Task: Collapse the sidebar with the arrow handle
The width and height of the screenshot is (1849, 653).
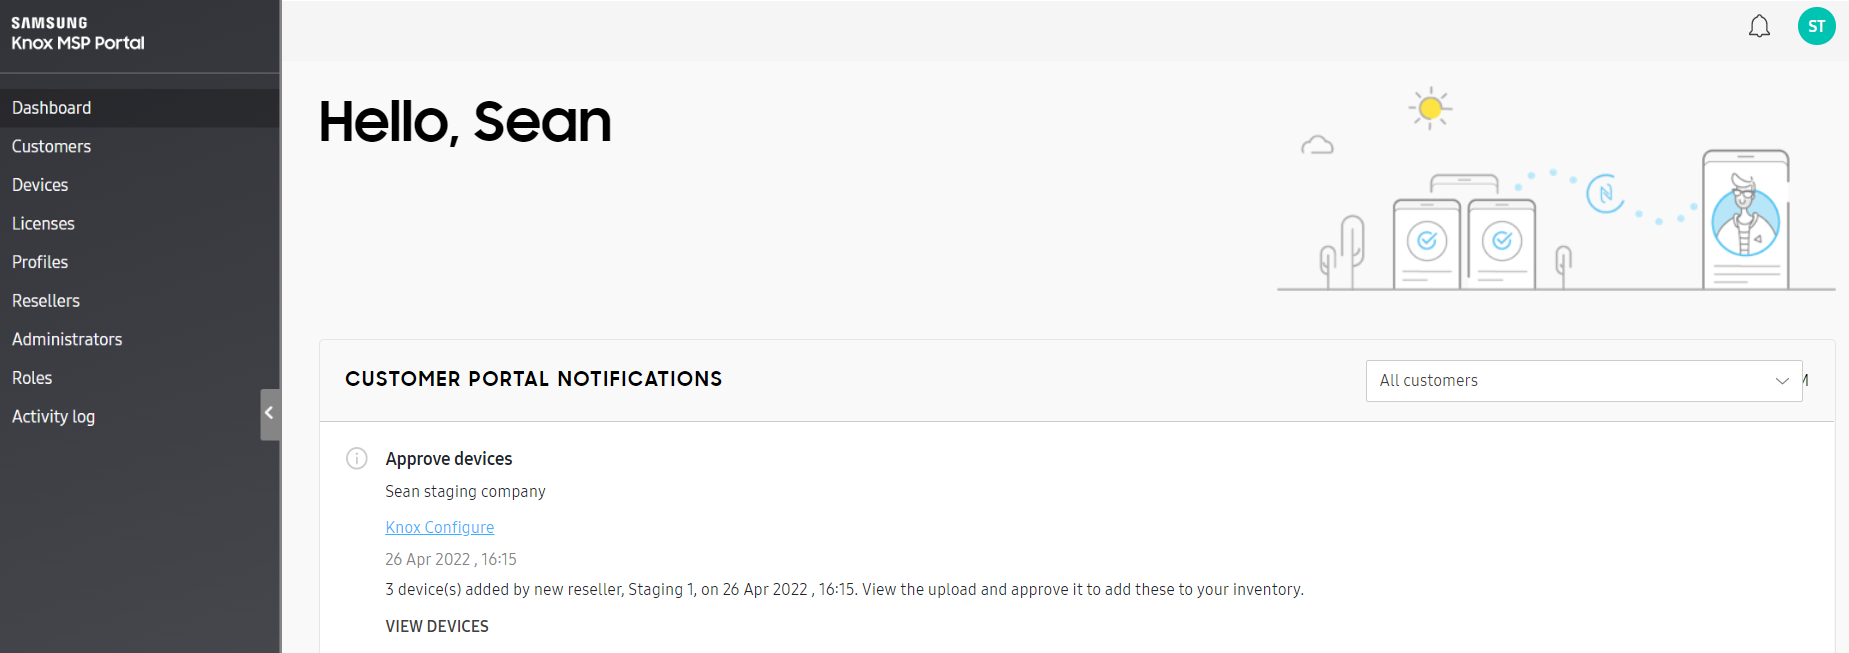Action: (x=269, y=414)
